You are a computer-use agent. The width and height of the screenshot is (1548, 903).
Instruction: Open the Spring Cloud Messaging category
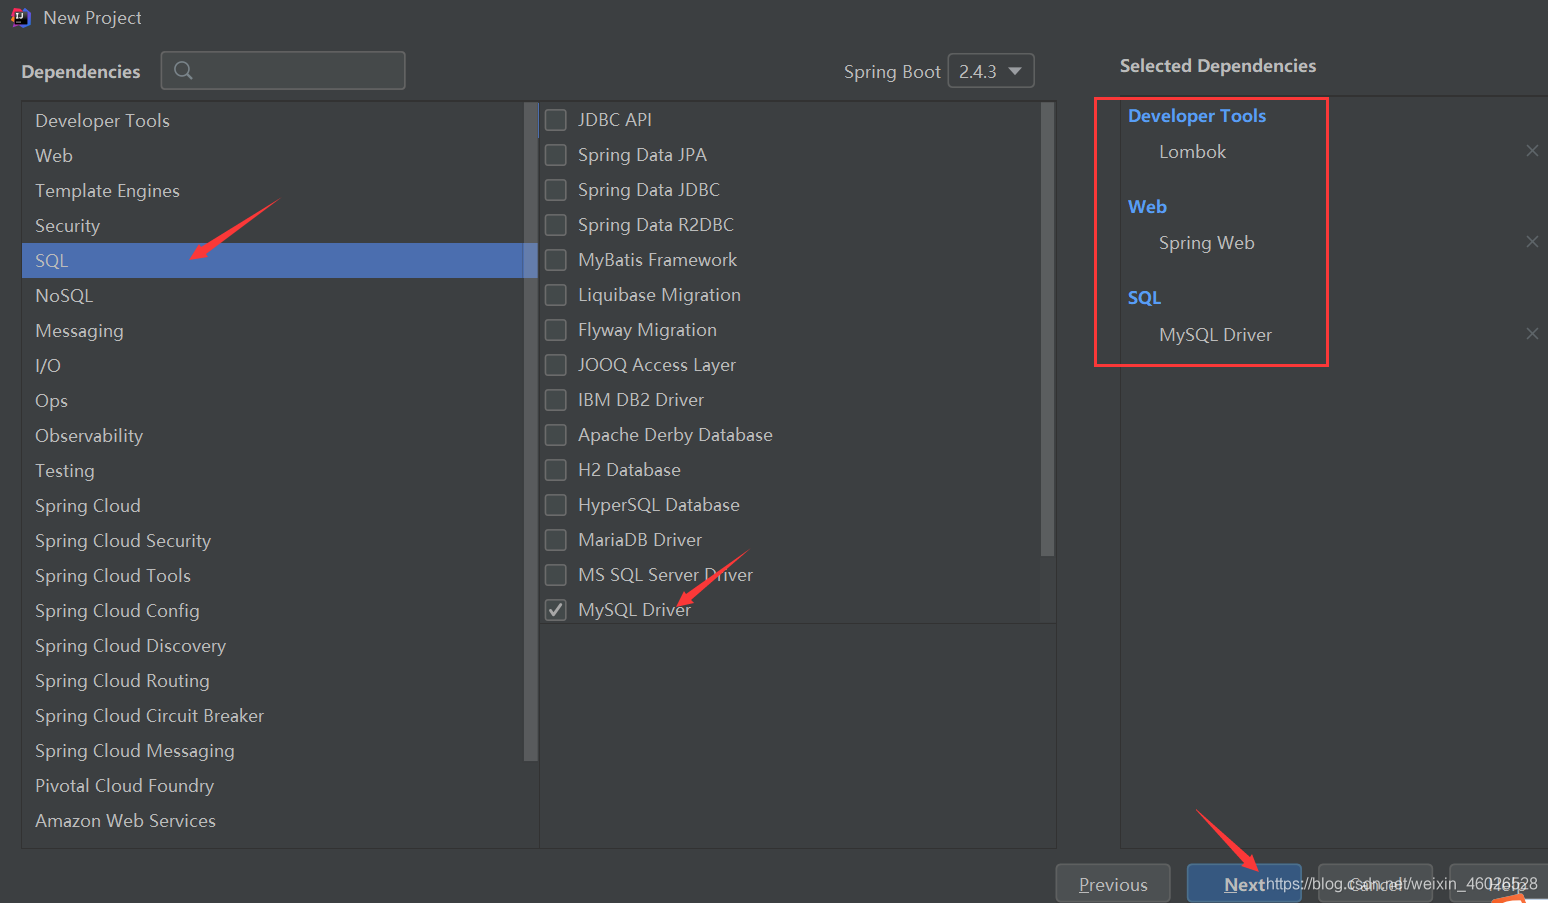(x=273, y=750)
